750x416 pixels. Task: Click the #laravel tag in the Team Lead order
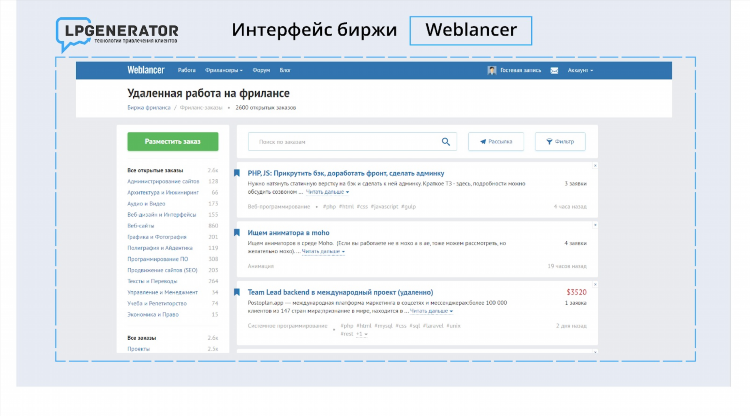[x=433, y=326]
